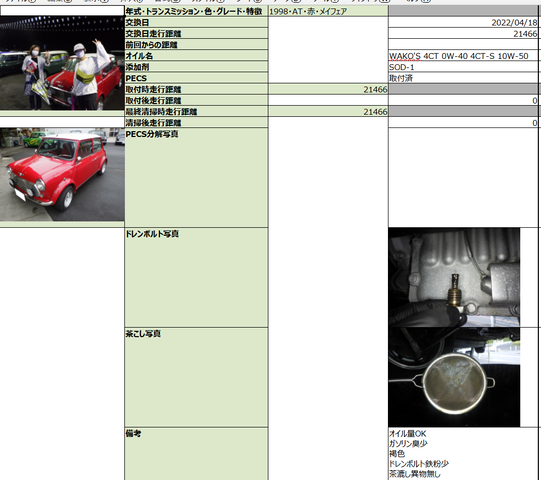This screenshot has width=541, height=480.
Task: Click the 0 value in 清掃後走行距離 row
Action: 463,122
